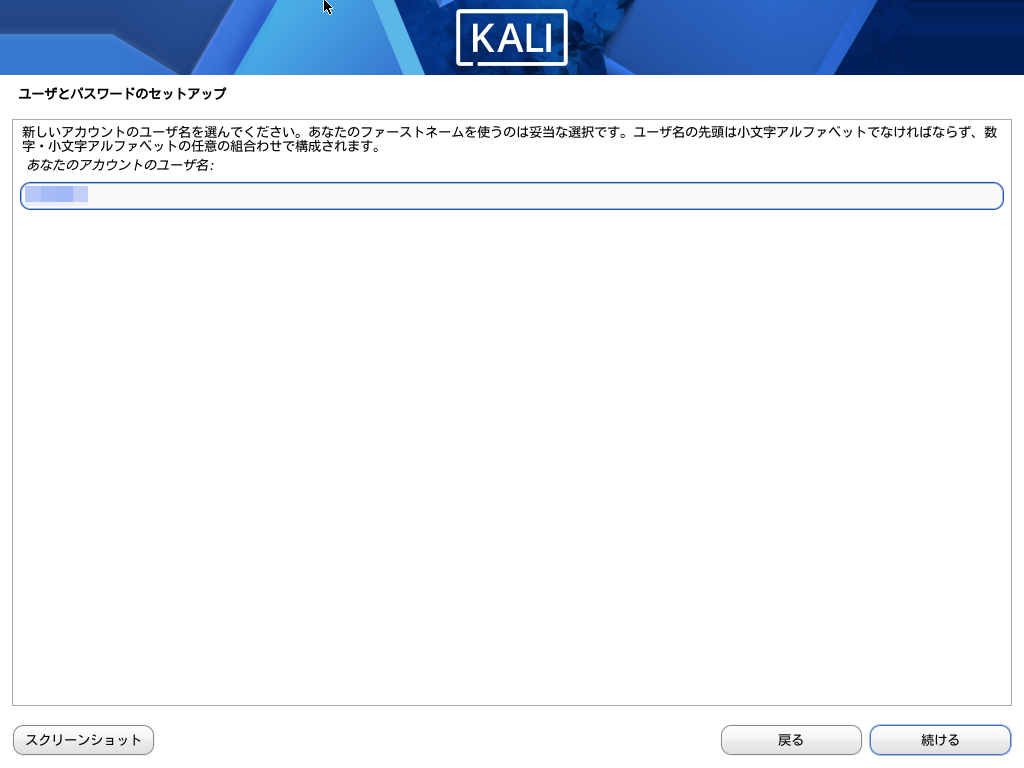
Task: Click the bottom border of the main content panel
Action: (511, 705)
